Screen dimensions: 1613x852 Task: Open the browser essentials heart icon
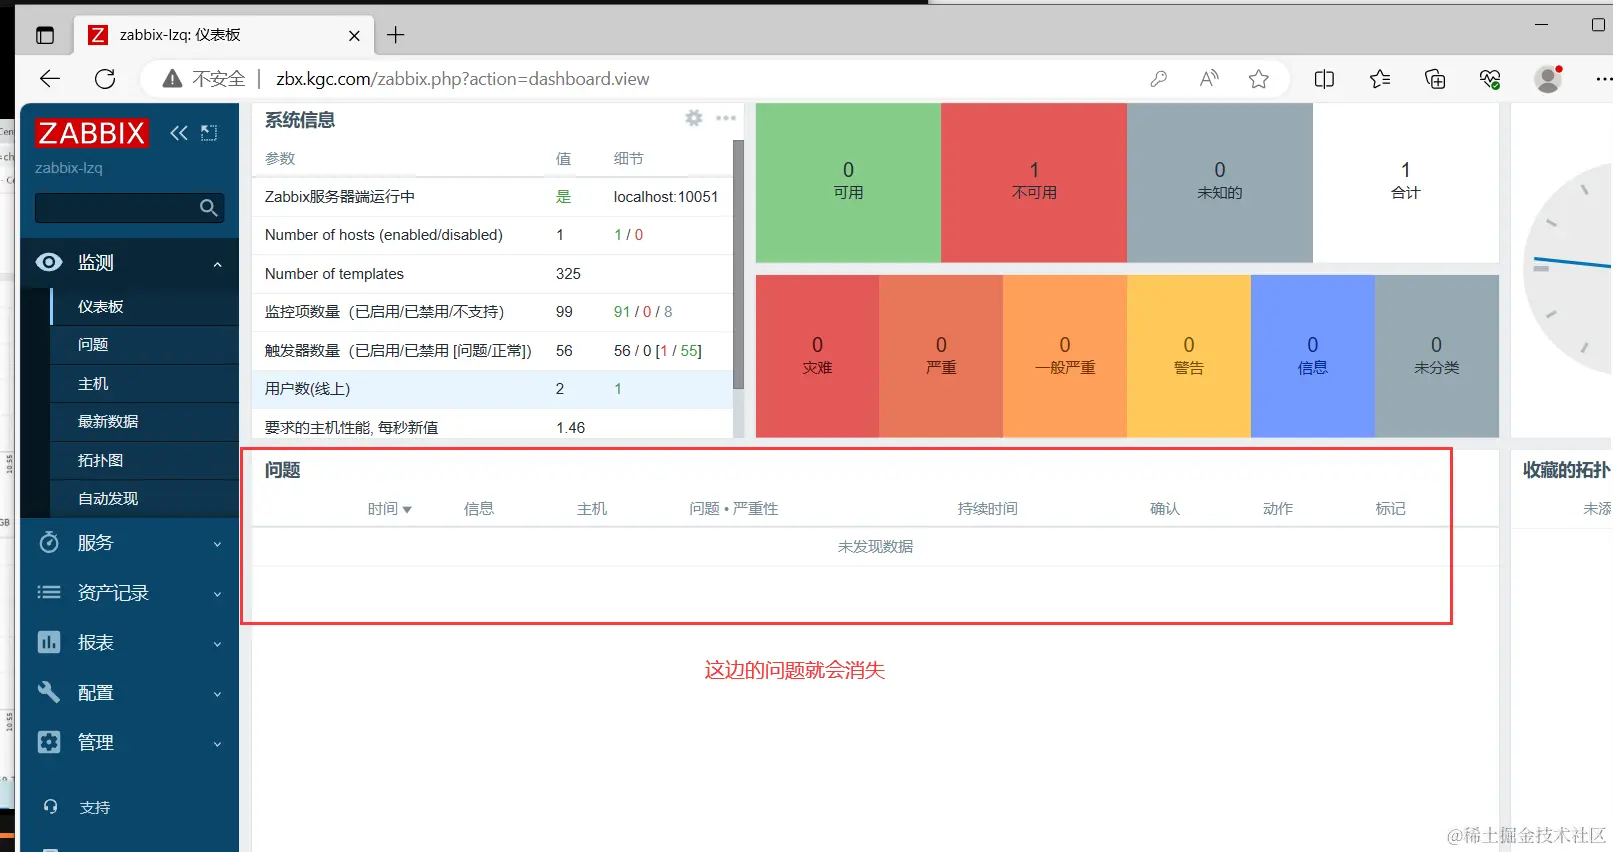tap(1490, 79)
